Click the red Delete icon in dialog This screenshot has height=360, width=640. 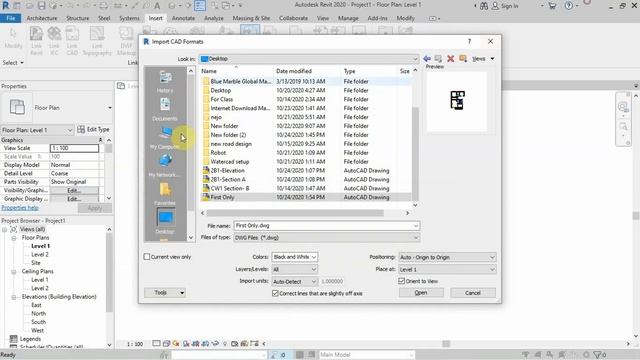451,59
